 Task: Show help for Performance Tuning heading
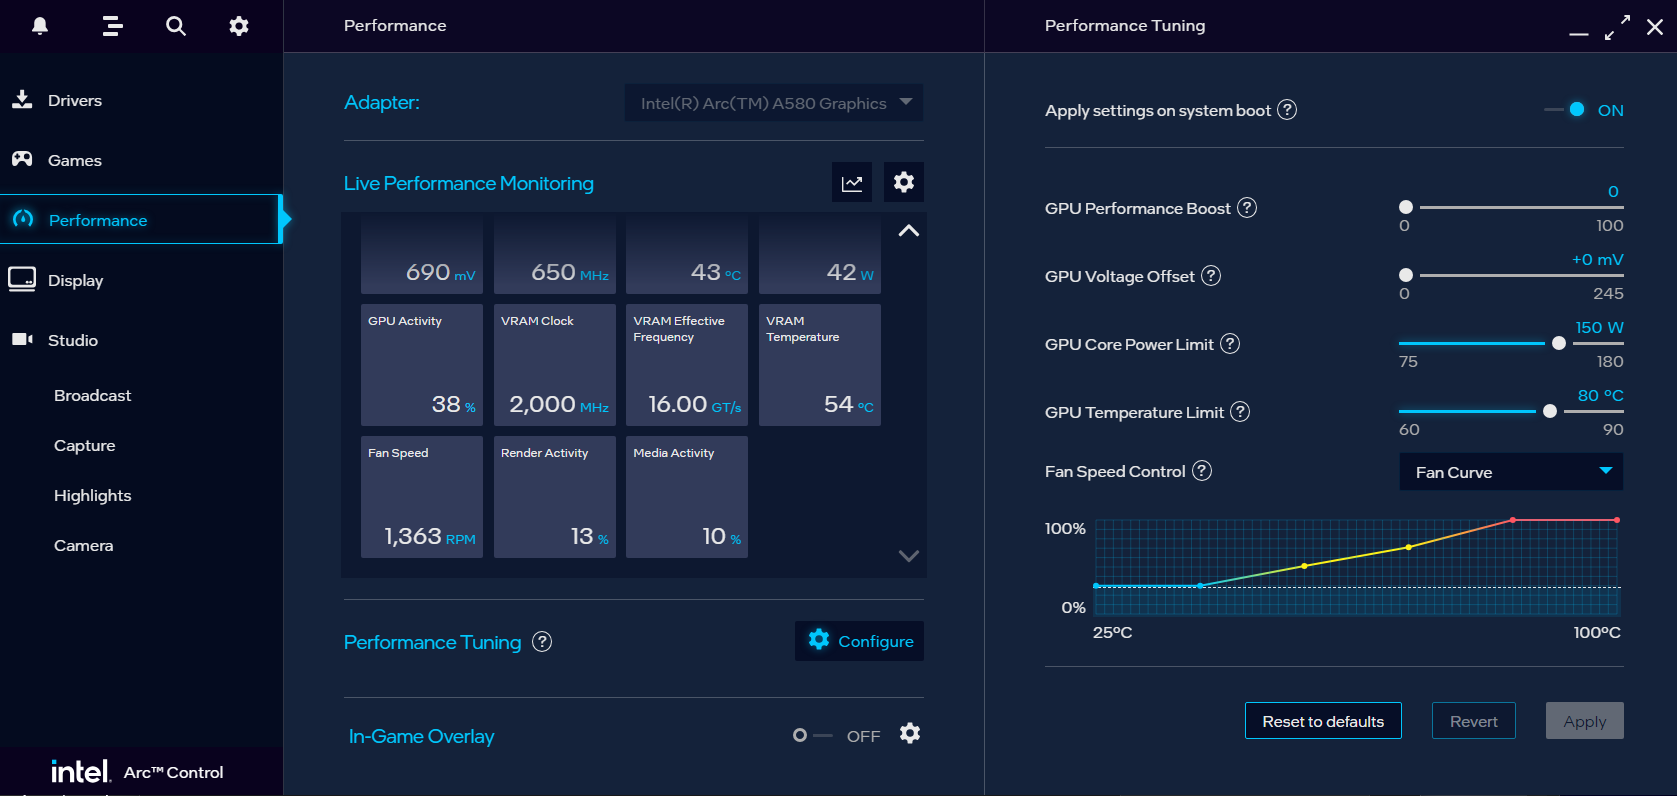pyautogui.click(x=542, y=642)
